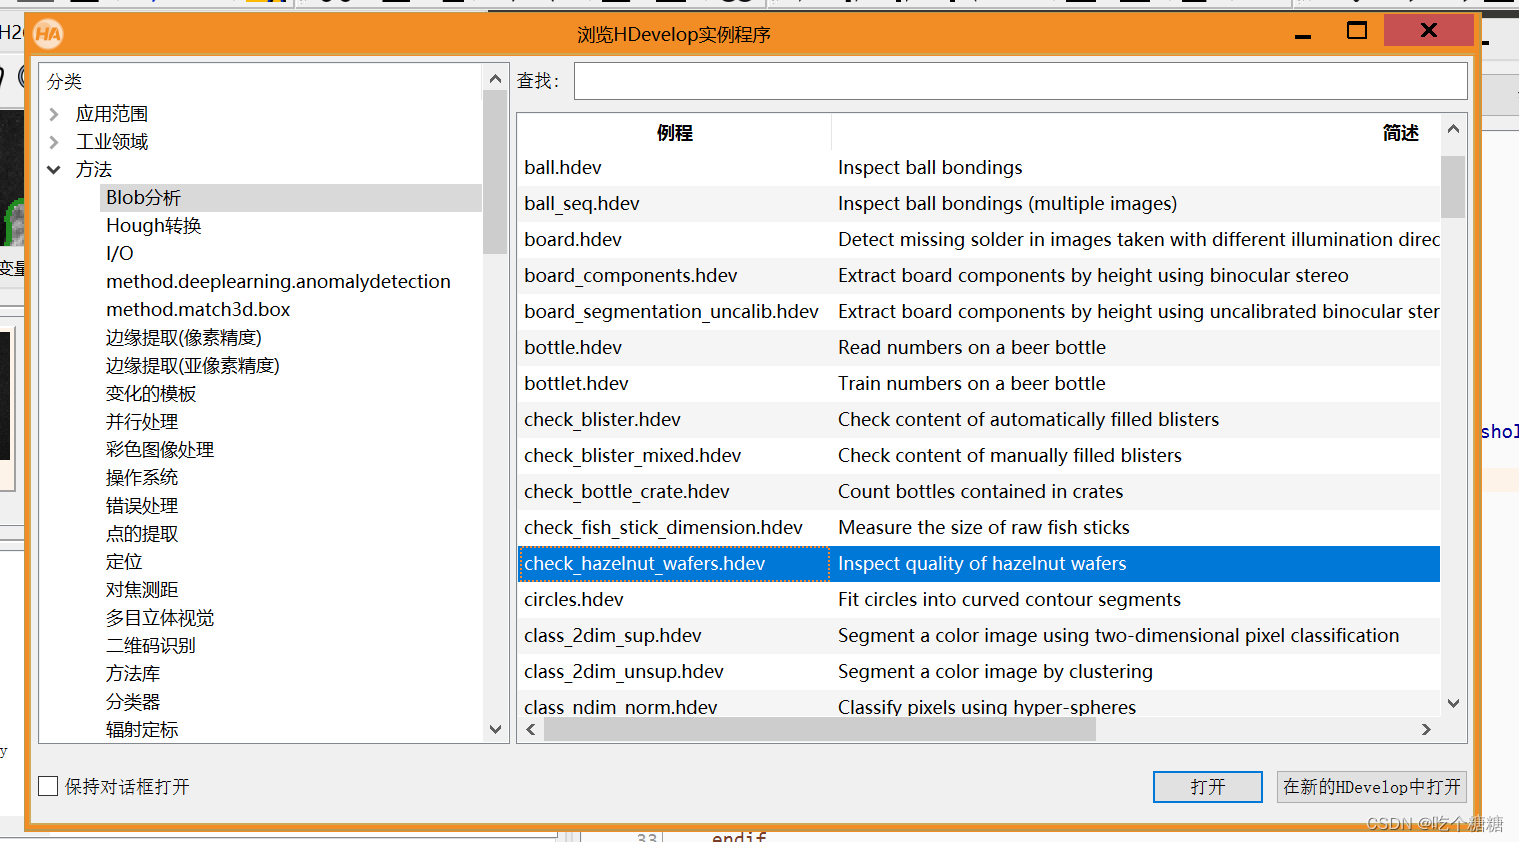Select circles.hdev example row
The image size is (1519, 842).
click(x=979, y=600)
